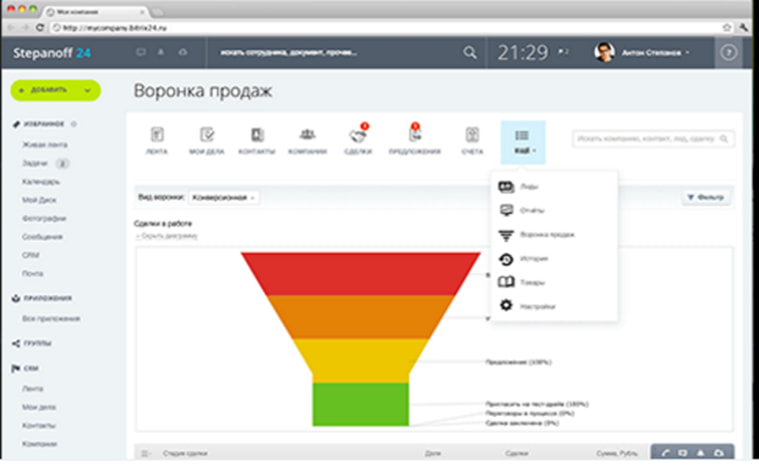Open Мои дела from the CRM toolbar
This screenshot has width=759, height=470.
[x=207, y=141]
